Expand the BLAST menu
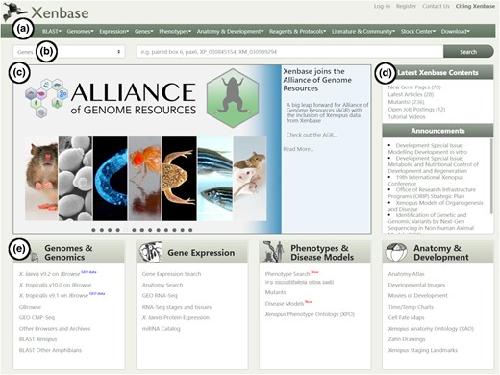The height and width of the screenshot is (375, 500). tap(52, 31)
